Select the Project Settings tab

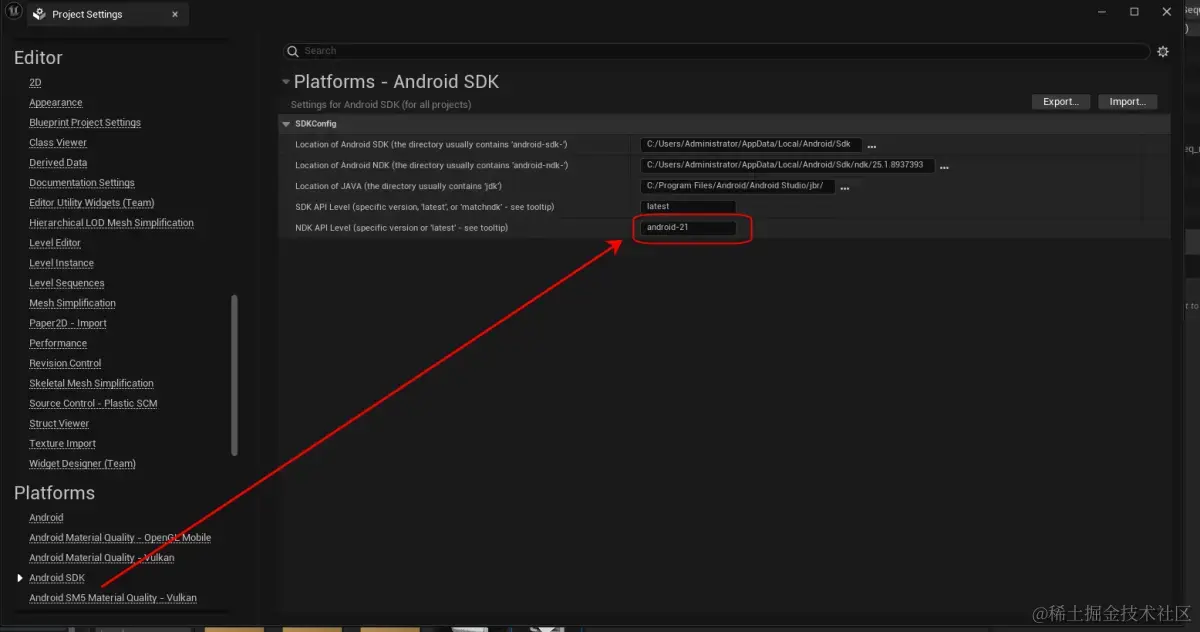(107, 15)
